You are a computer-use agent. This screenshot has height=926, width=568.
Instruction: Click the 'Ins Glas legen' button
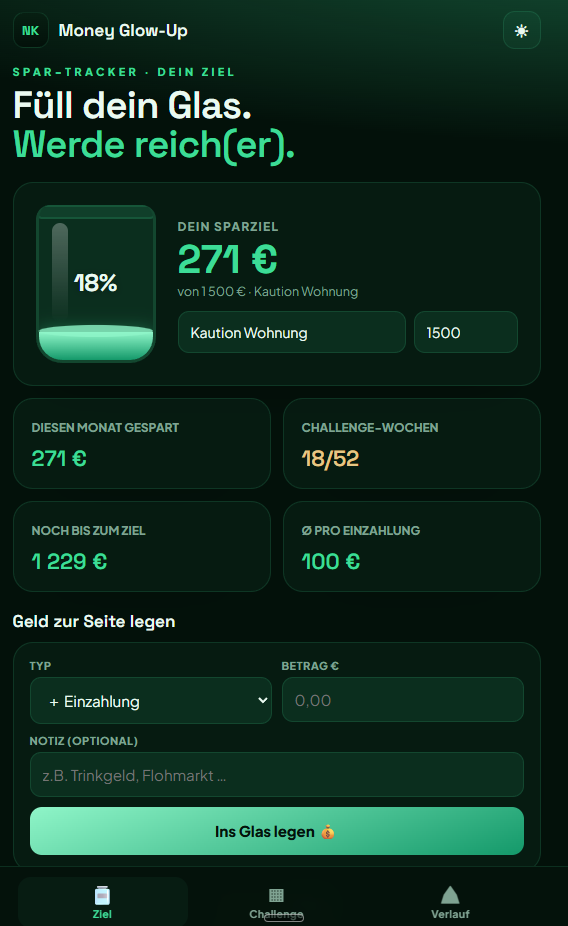(x=277, y=831)
